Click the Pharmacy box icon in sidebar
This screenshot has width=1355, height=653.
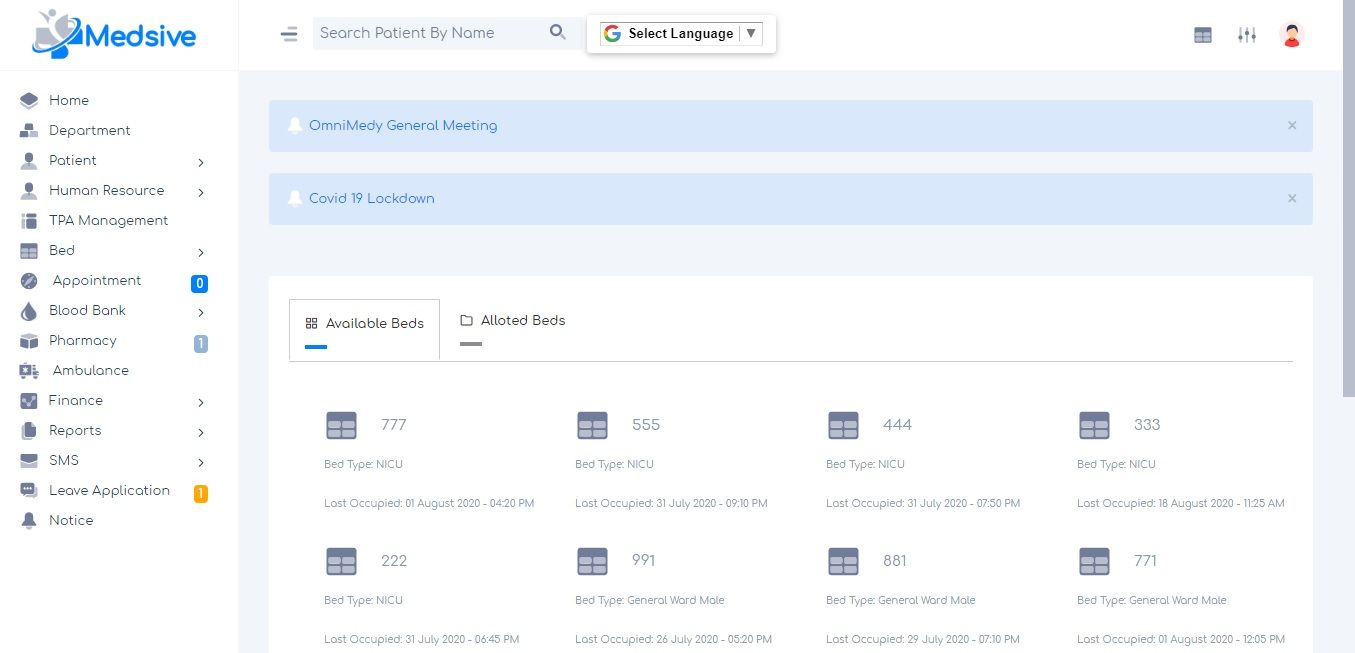29,341
